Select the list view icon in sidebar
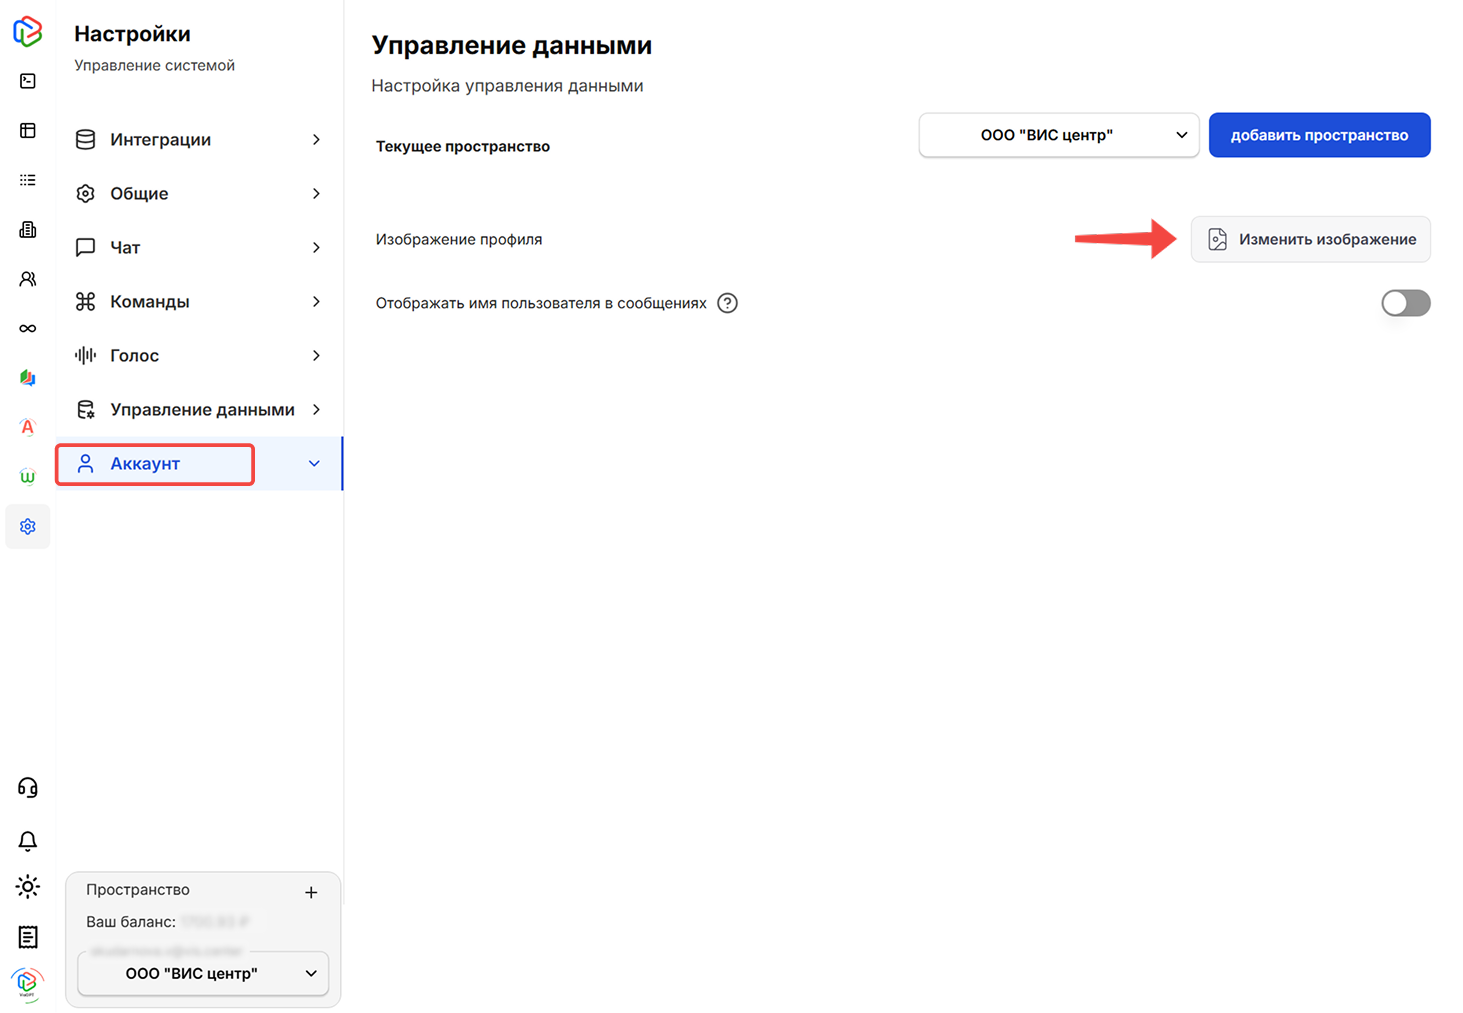This screenshot has width=1463, height=1013. 27,179
